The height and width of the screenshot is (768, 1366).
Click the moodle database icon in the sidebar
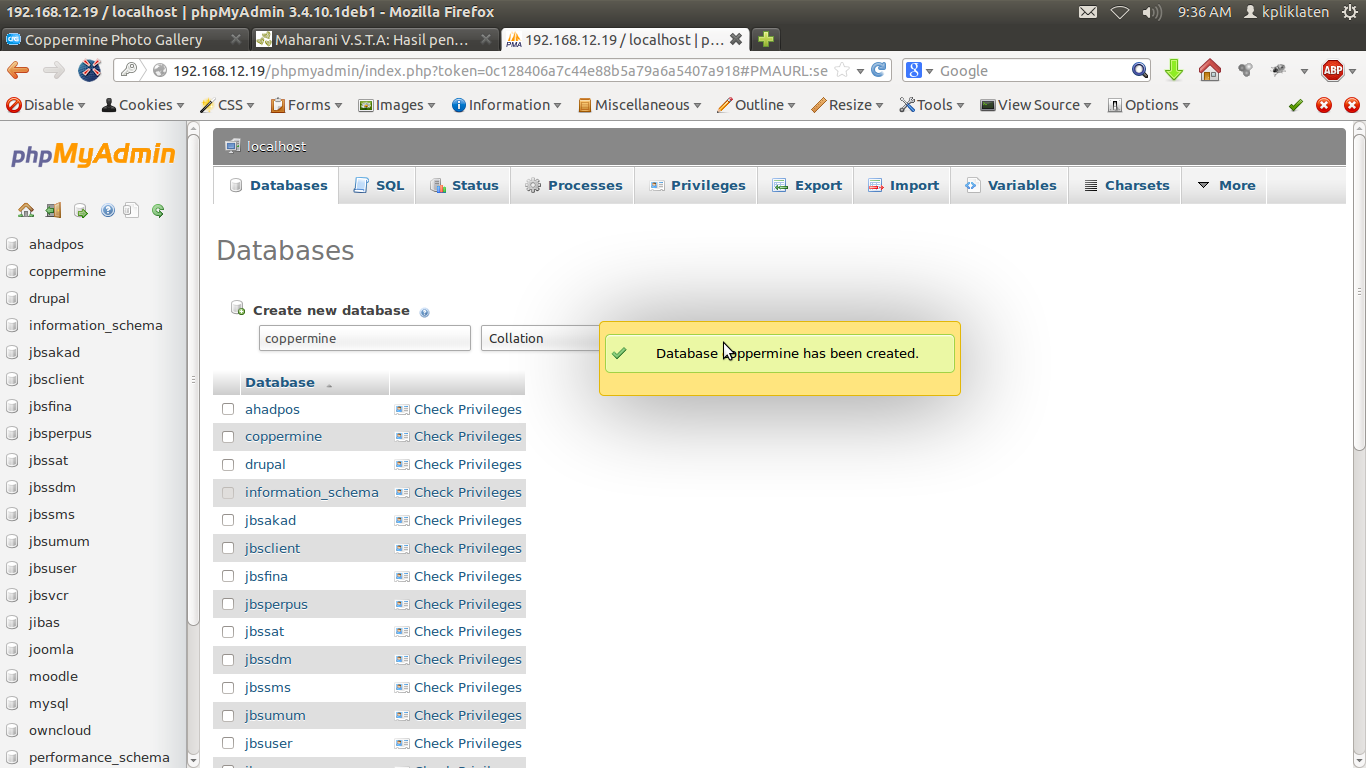(12, 676)
